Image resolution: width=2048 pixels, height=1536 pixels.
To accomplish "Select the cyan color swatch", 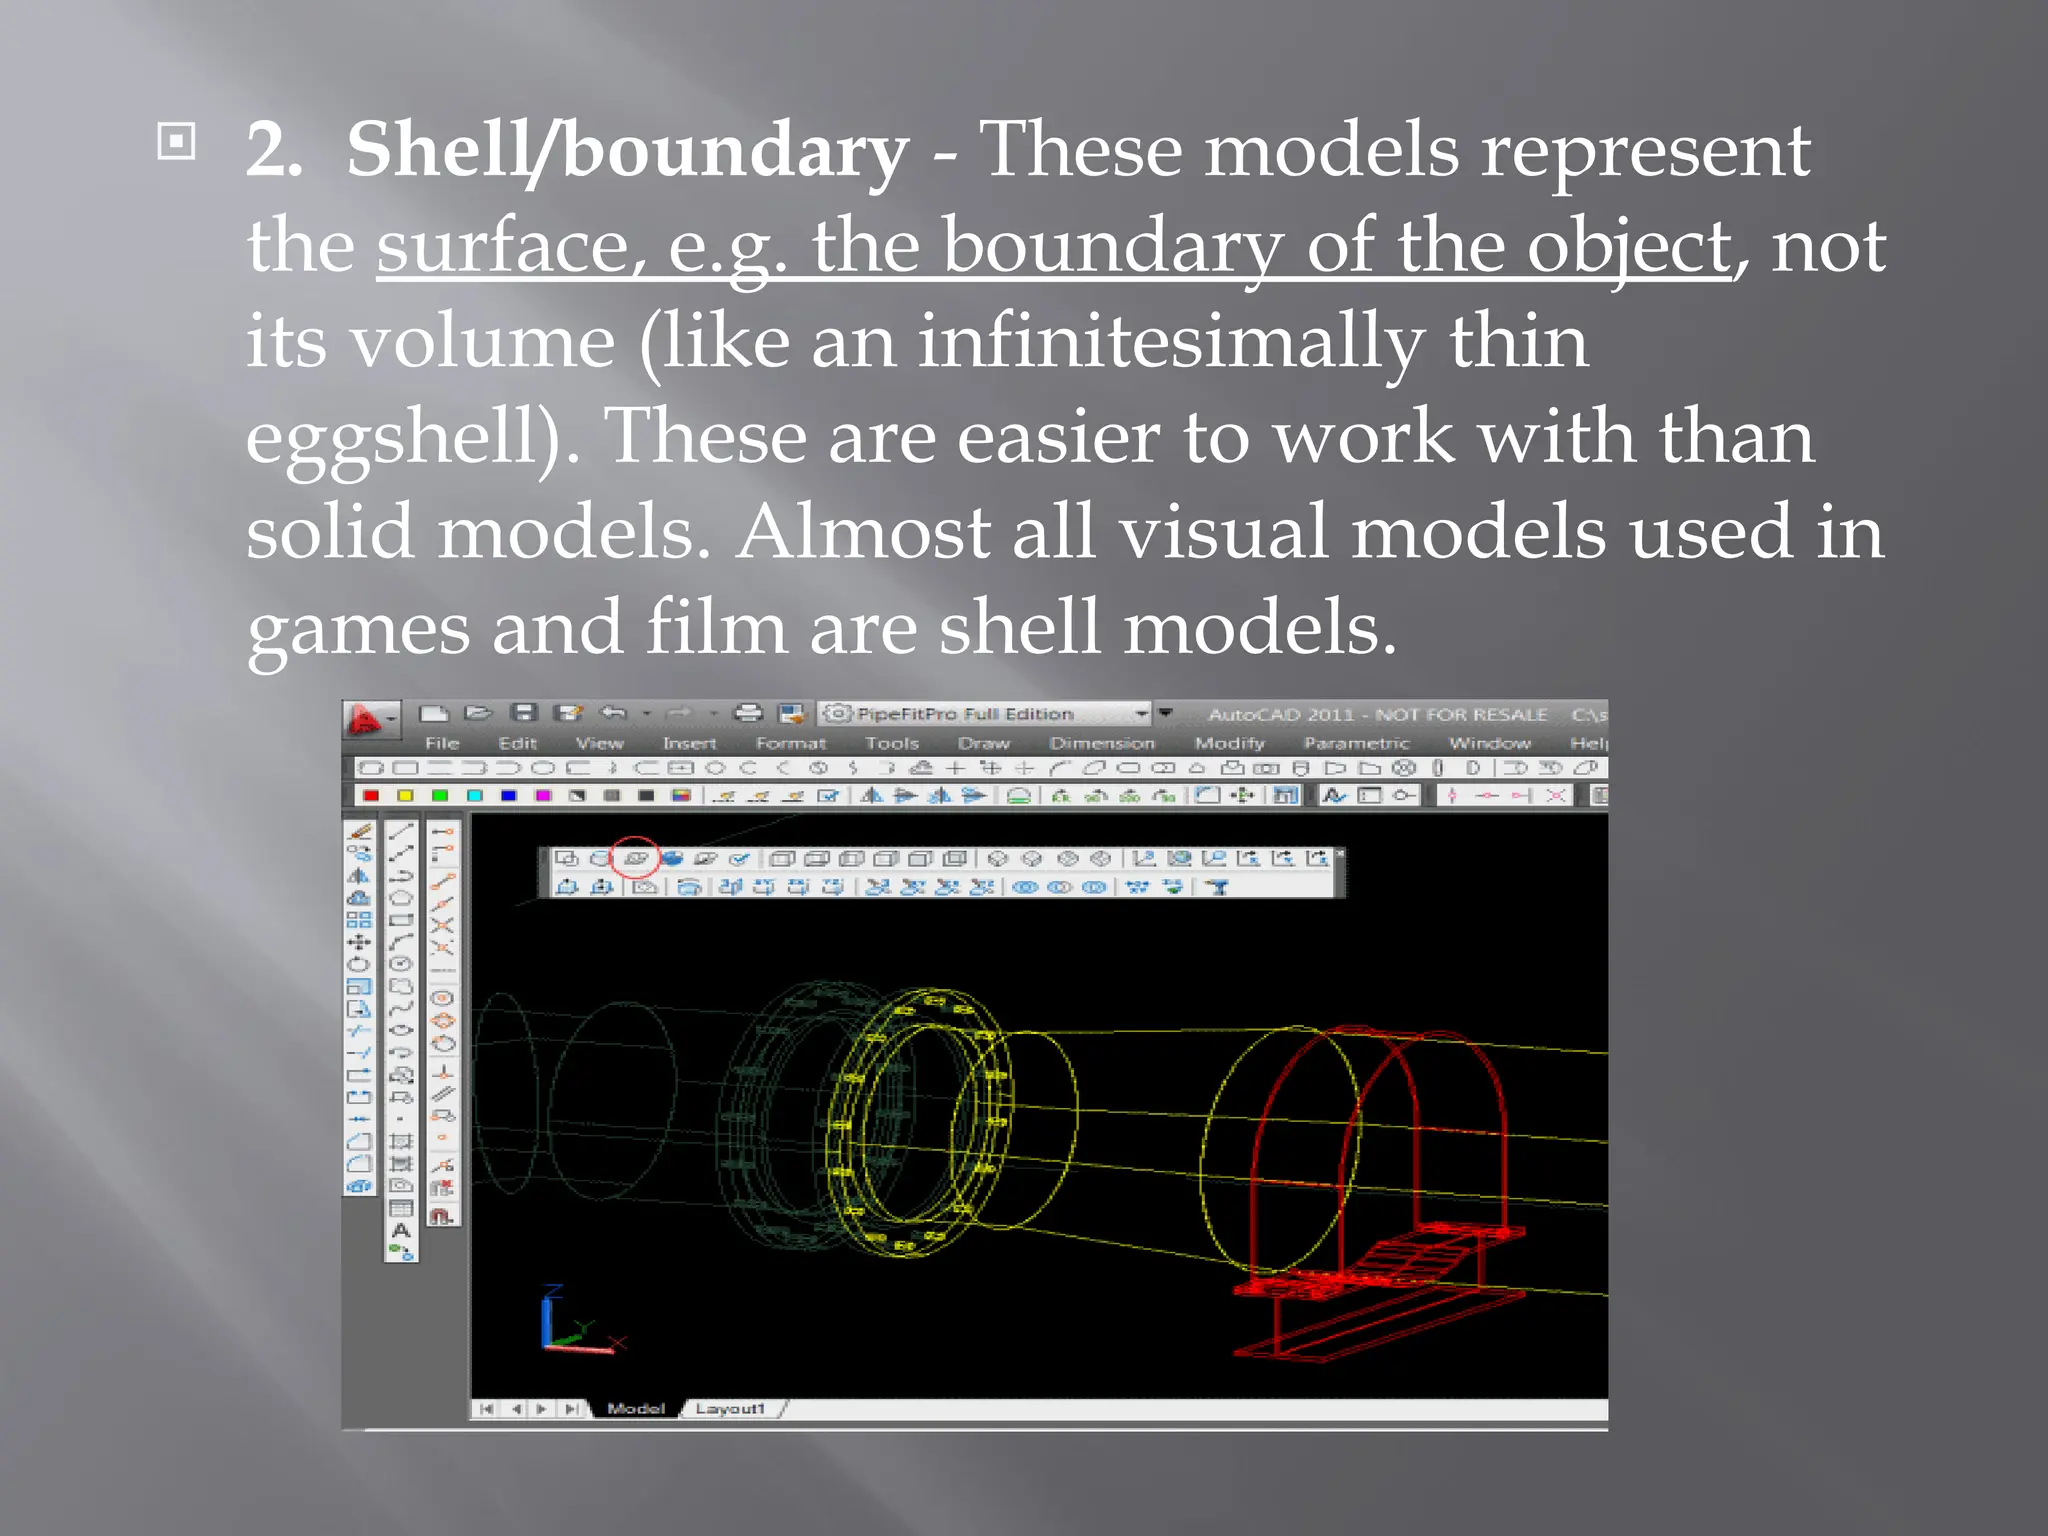I will (475, 796).
